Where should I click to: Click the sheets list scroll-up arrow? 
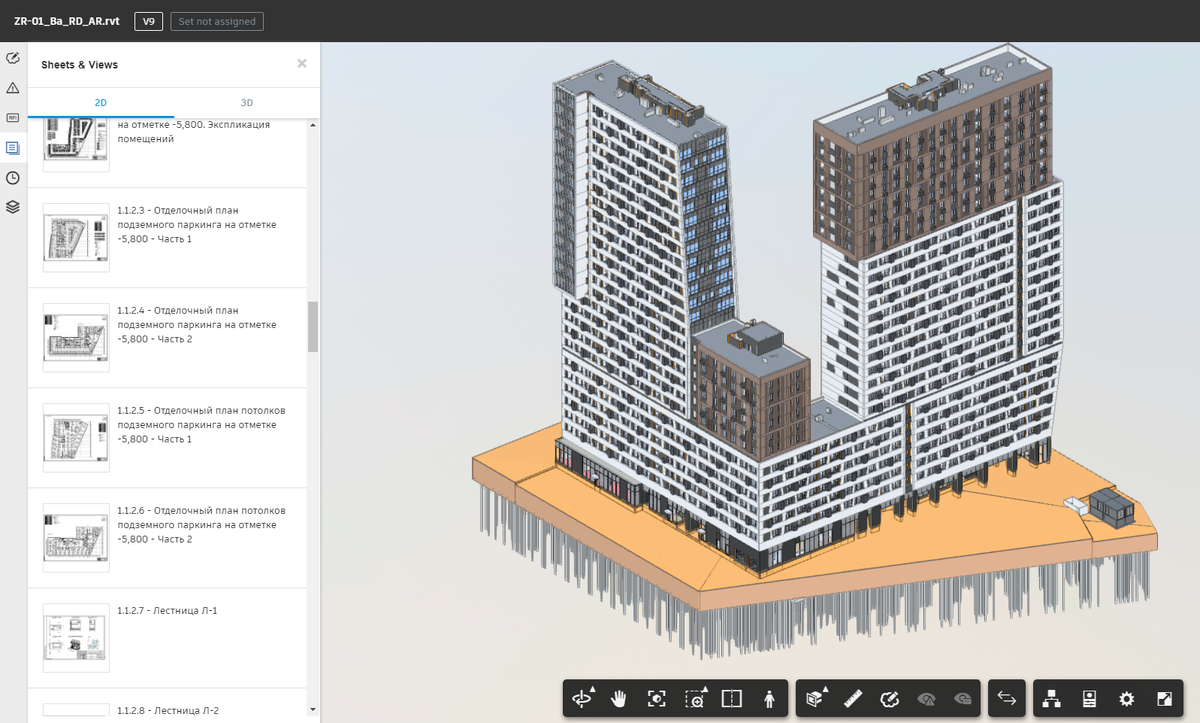click(x=313, y=125)
